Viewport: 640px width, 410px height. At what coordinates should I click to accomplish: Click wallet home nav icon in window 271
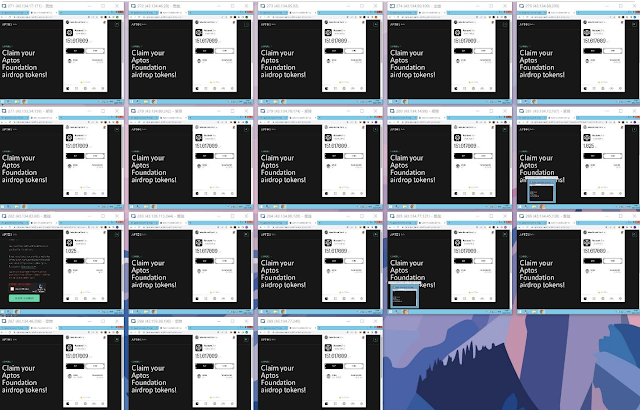click(x=68, y=89)
